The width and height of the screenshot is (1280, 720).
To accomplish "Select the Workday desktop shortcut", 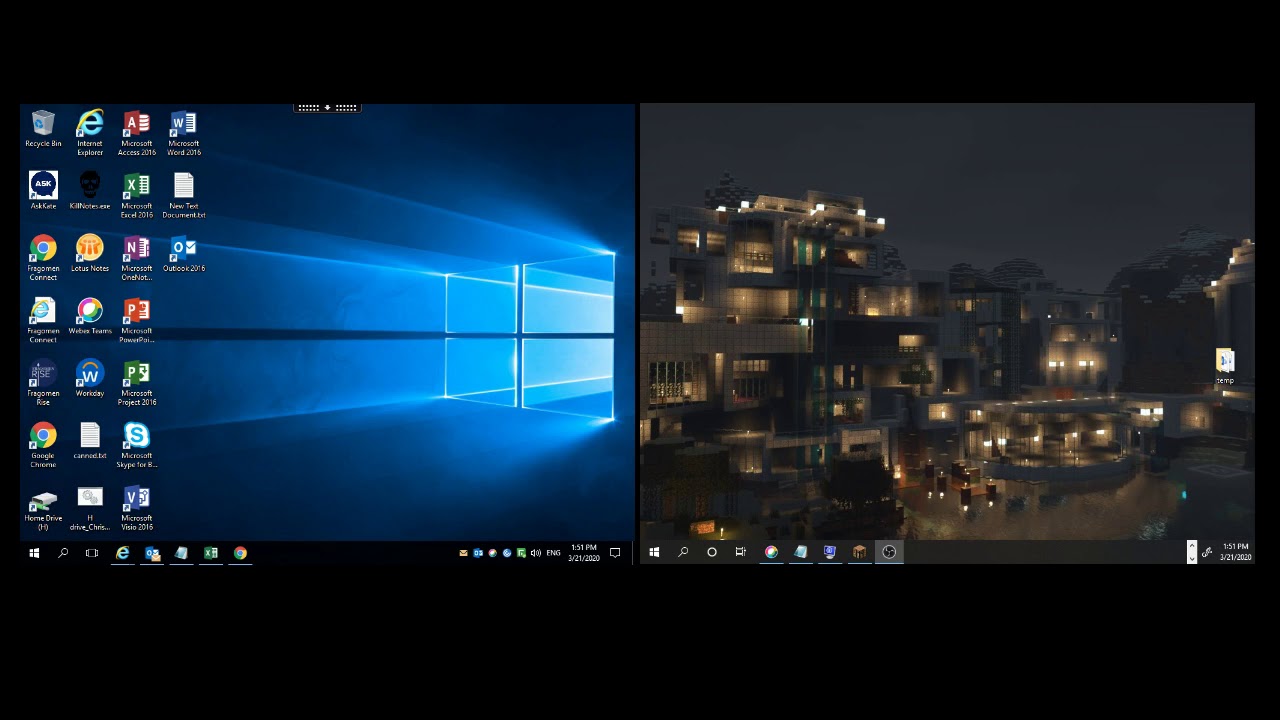I will point(90,378).
